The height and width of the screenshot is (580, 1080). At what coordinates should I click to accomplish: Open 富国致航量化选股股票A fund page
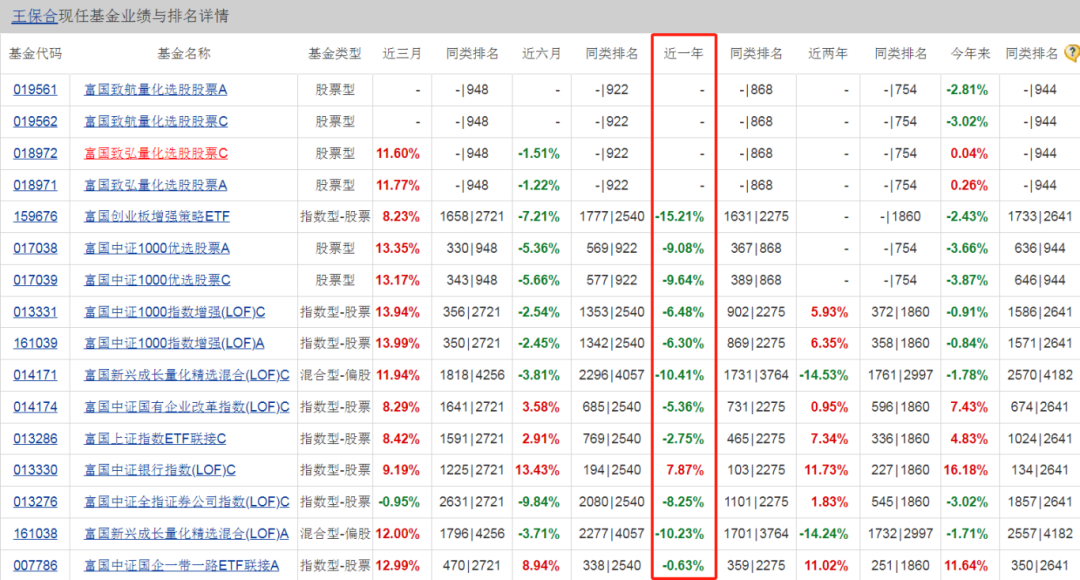156,90
